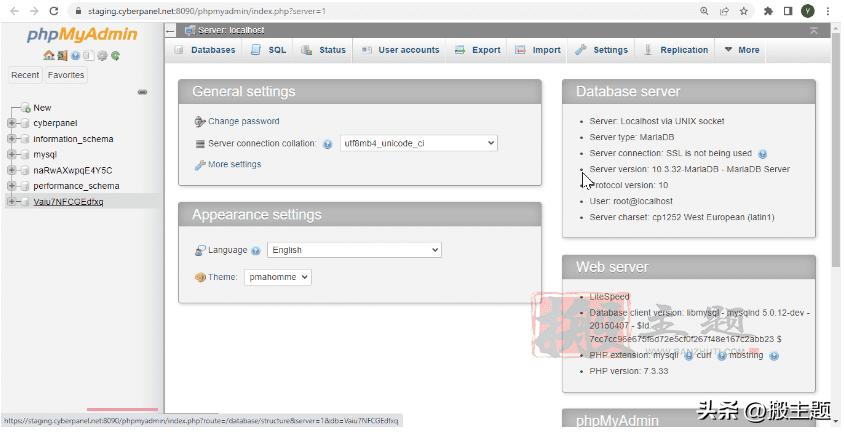The width and height of the screenshot is (844, 434).
Task: Create New database from tree
Action: click(x=42, y=108)
